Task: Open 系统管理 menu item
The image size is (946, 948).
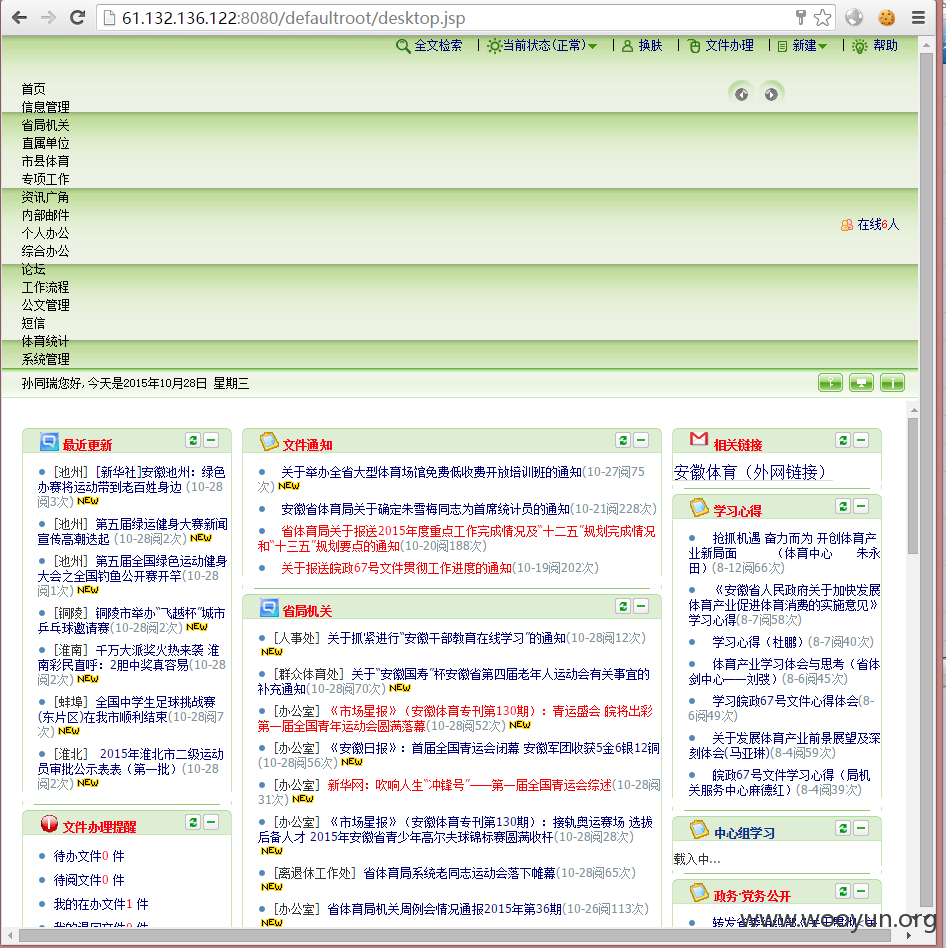Action: (x=45, y=359)
